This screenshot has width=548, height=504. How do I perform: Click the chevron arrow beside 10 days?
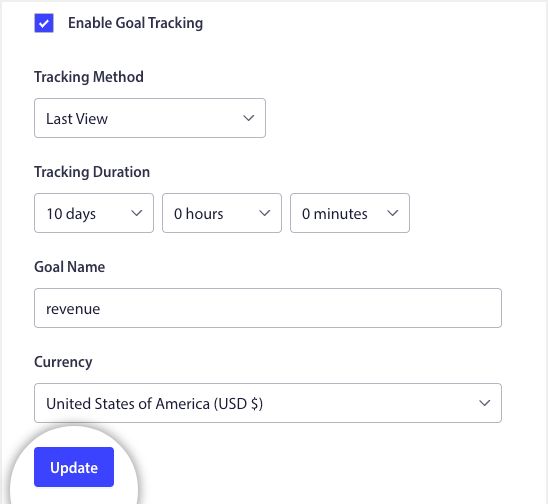pos(137,213)
